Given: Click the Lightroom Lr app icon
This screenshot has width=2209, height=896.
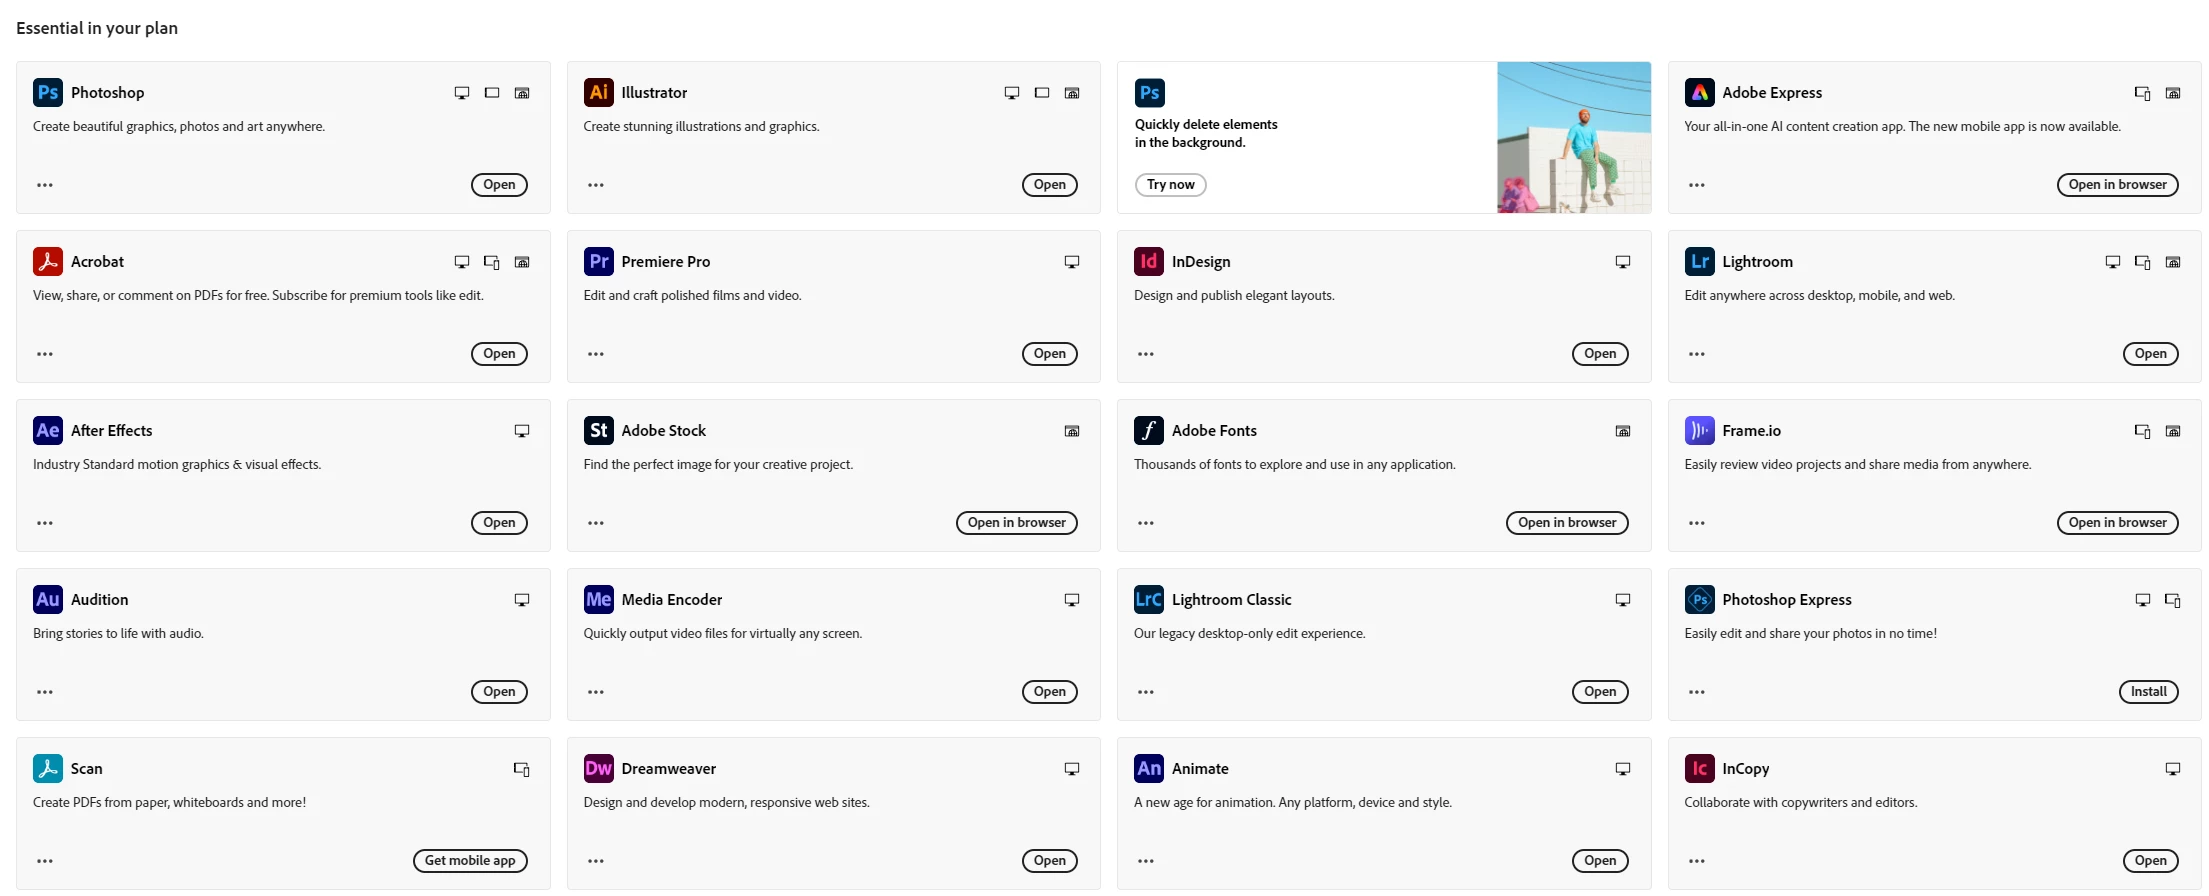Looking at the screenshot, I should click(1699, 261).
